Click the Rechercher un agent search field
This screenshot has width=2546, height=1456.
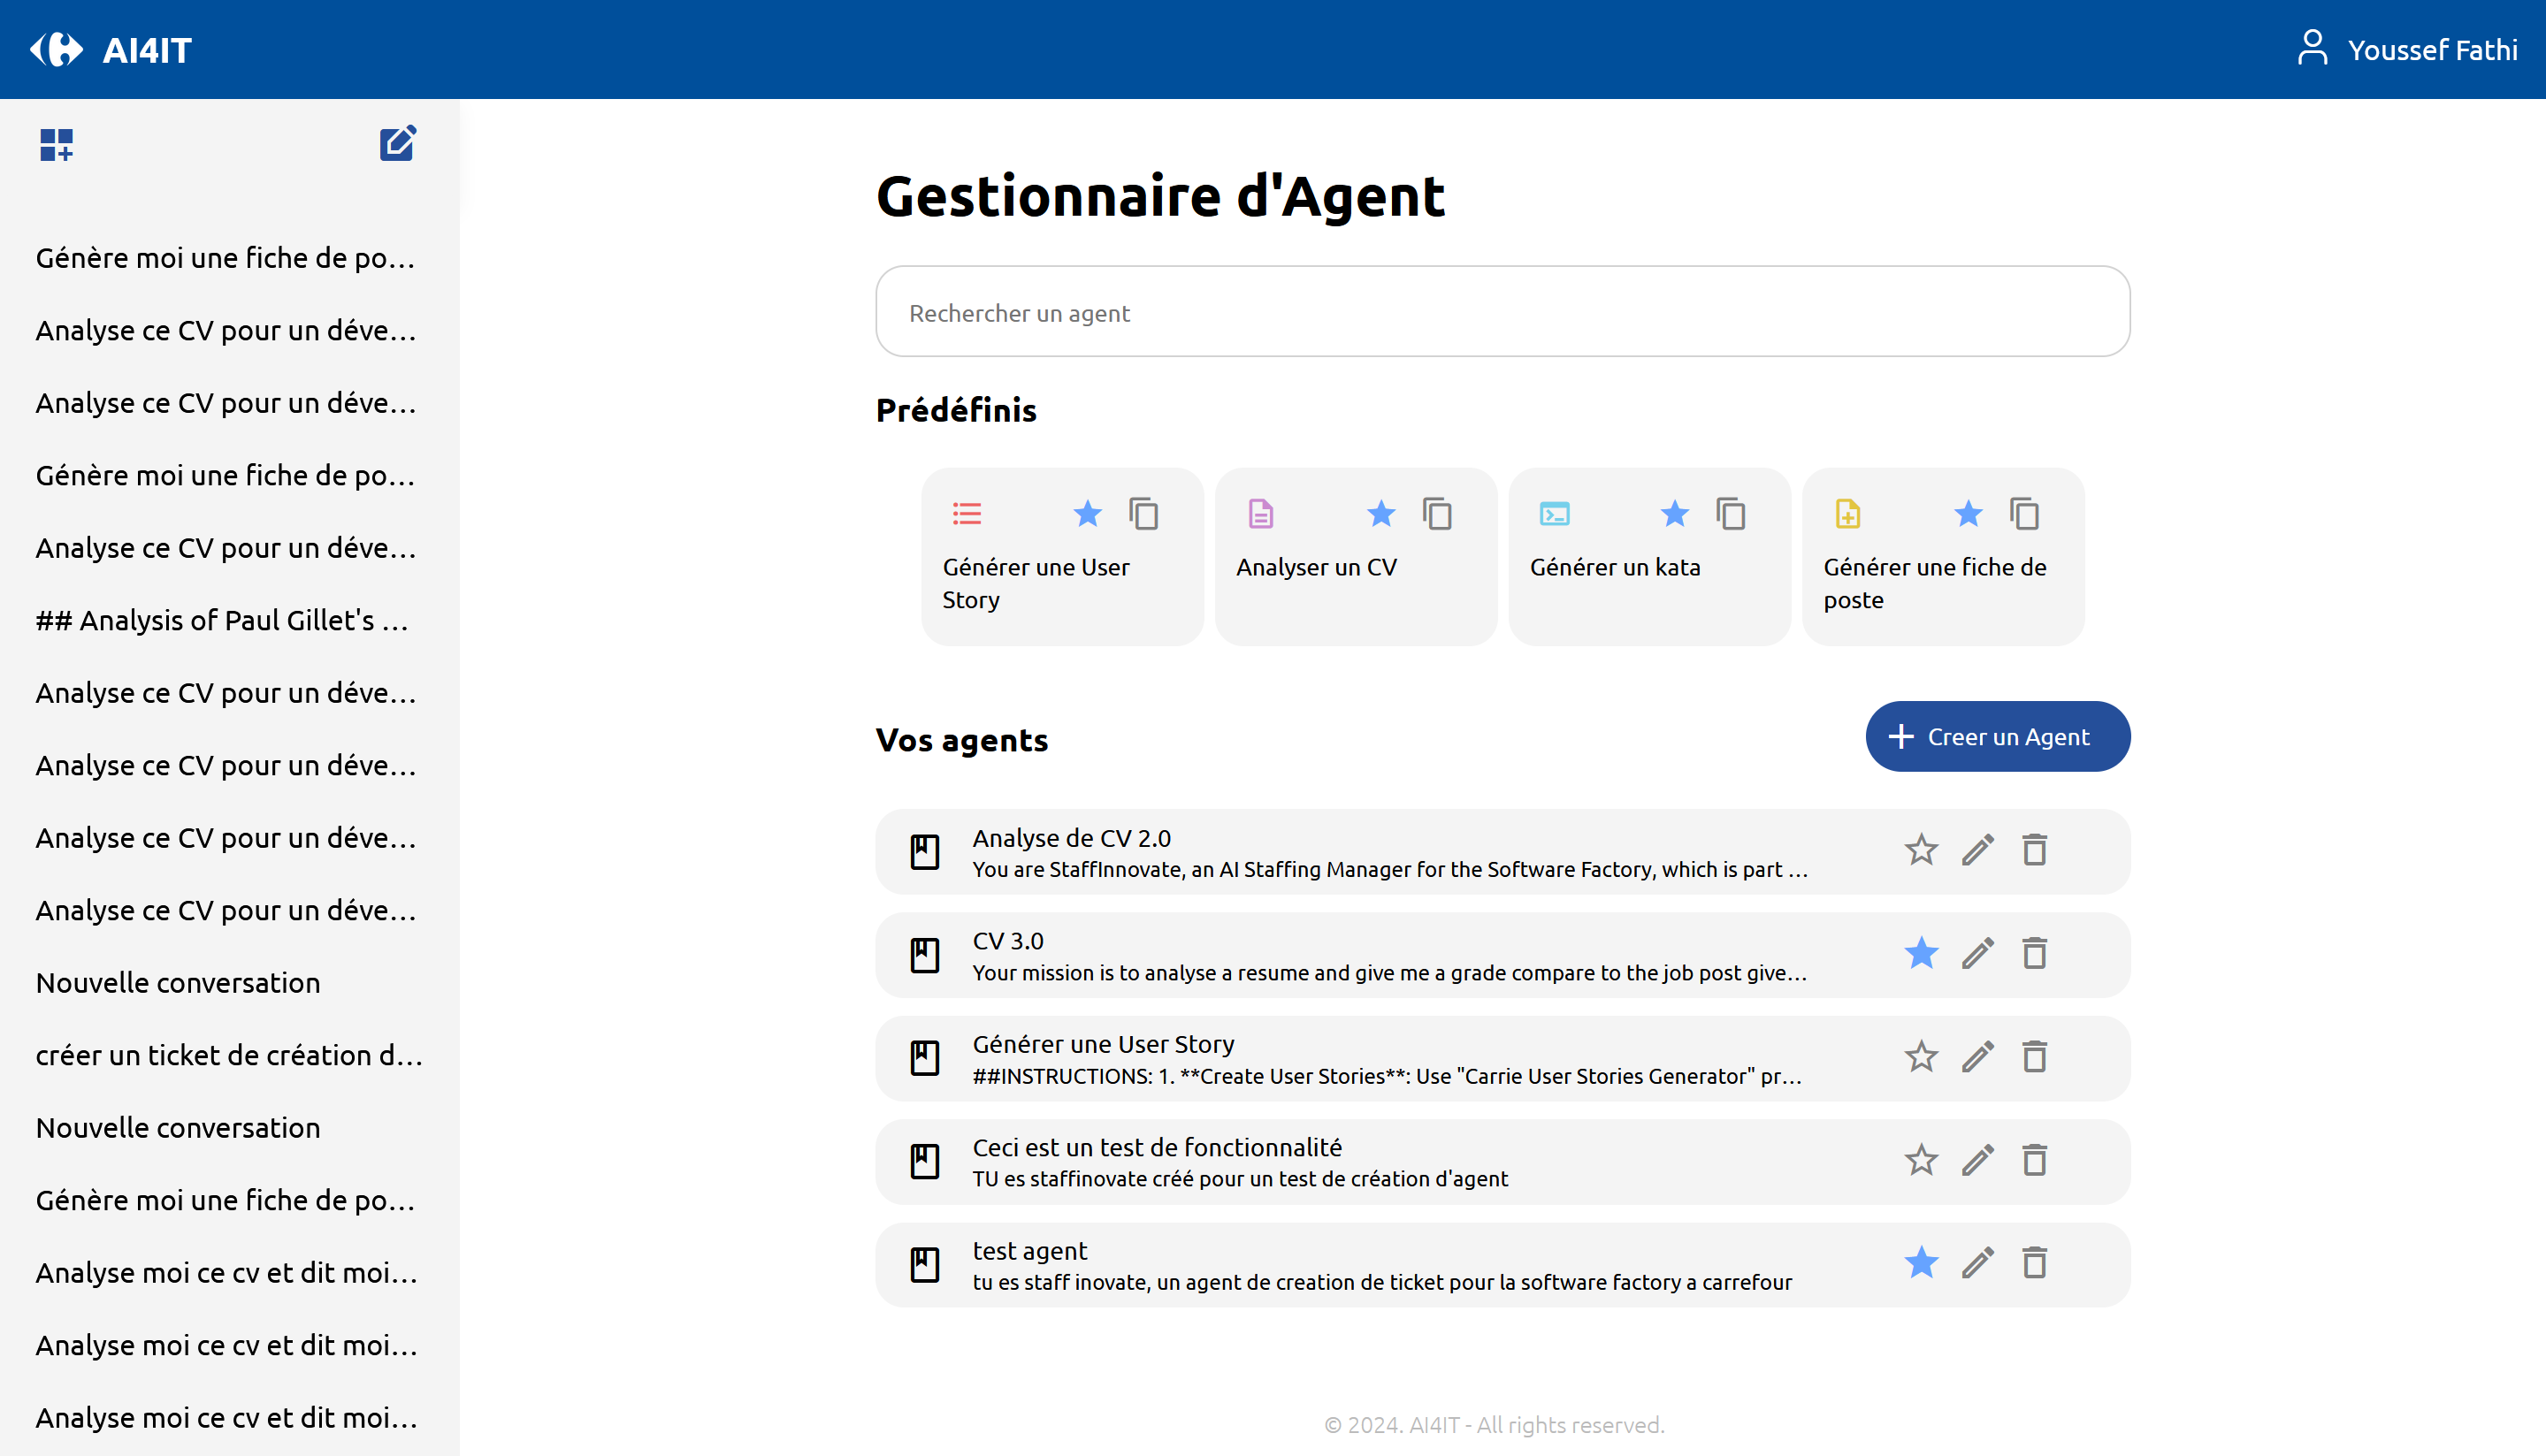(1502, 311)
